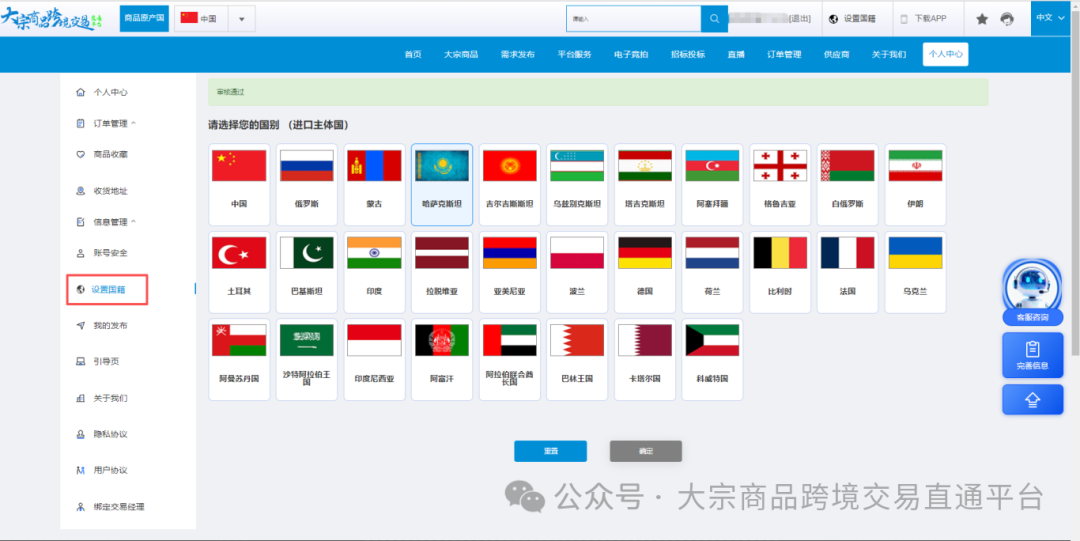Click the 客服咨询 robot assistant icon
Image resolution: width=1080 pixels, height=541 pixels.
(x=1032, y=286)
